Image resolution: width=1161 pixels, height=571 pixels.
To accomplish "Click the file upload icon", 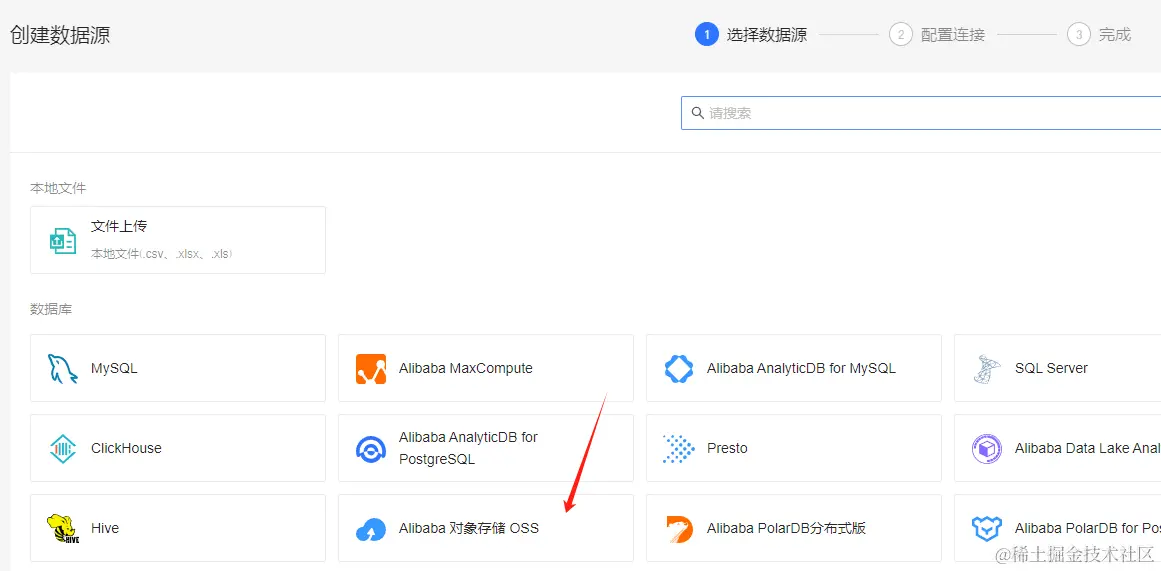I will (x=63, y=241).
